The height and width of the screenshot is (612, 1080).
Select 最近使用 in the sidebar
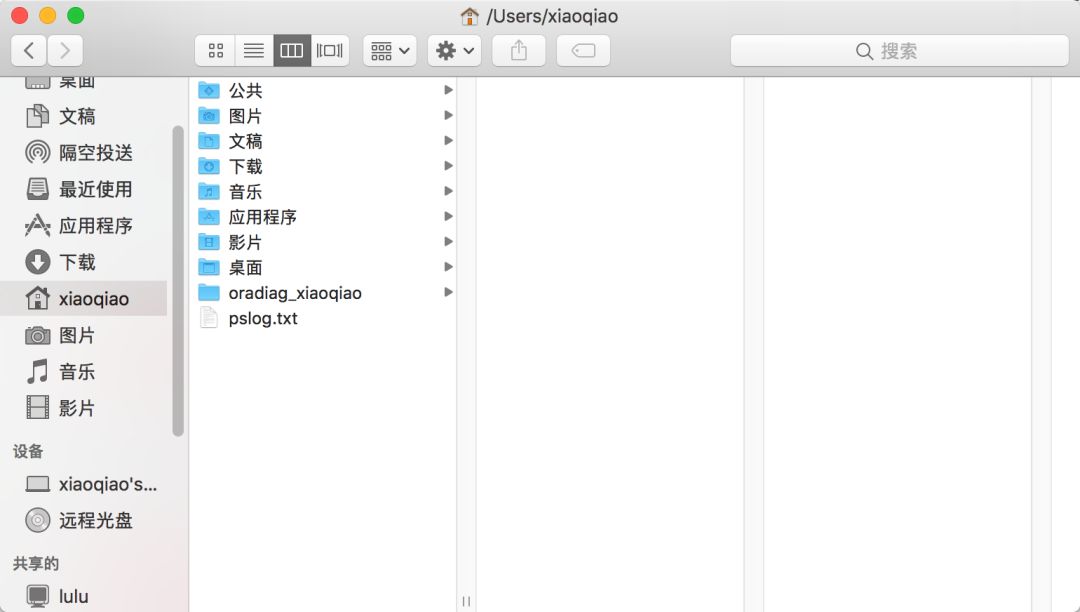95,189
